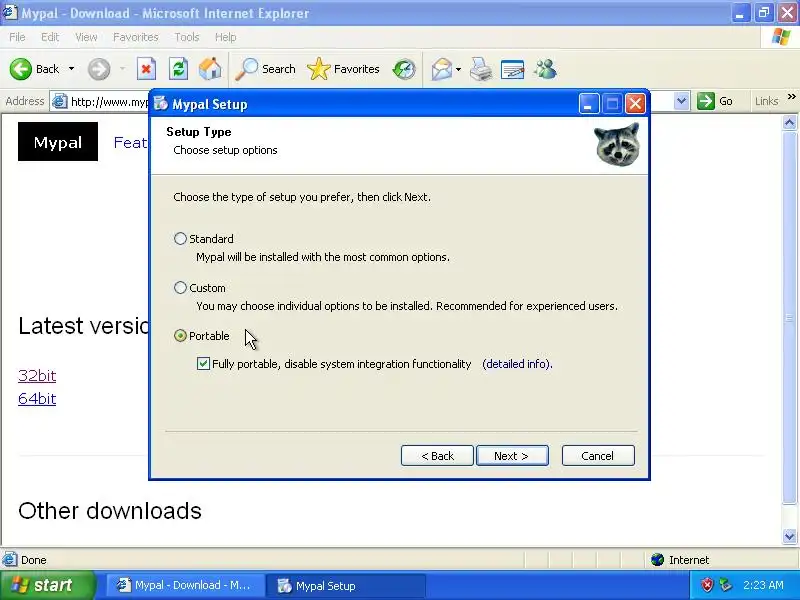Click the IE Forward arrow icon
This screenshot has width=800, height=600.
98,69
